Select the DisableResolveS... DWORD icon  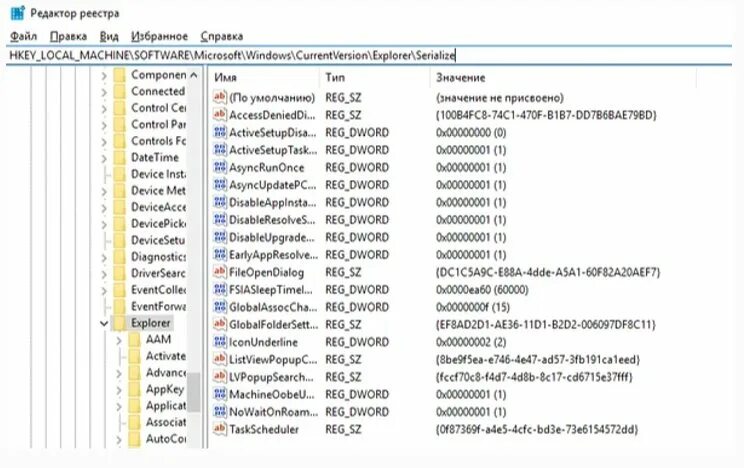coord(220,220)
